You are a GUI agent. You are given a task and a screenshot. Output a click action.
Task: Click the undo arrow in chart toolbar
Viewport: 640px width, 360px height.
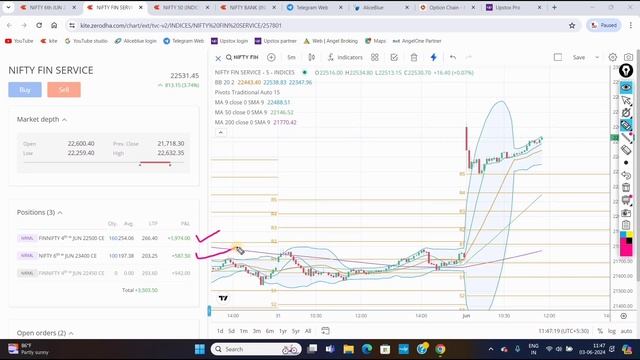453,58
